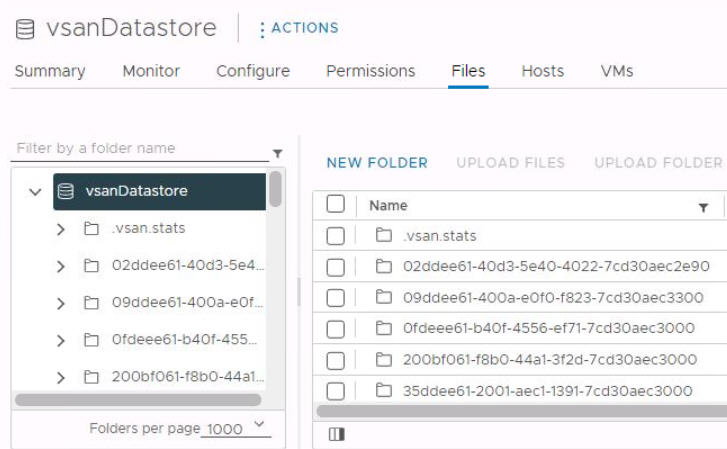Click the Filter by a folder name field
727x449 pixels.
(x=139, y=148)
